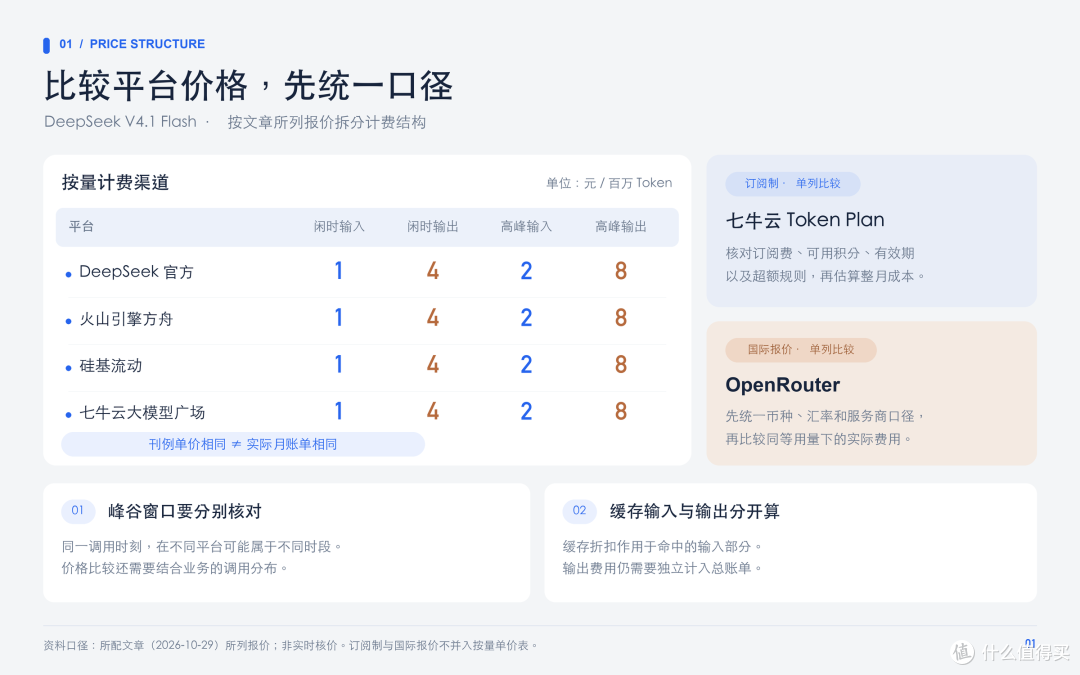This screenshot has height=675, width=1080.
Task: Click the '01' badge beside 峰谷窗口要分别核对
Action: [77, 510]
